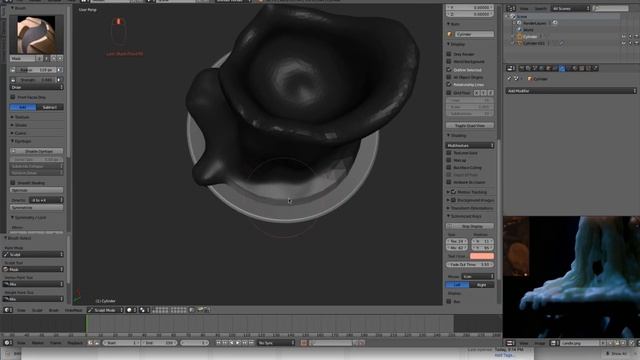This screenshot has height=360, width=640.
Task: Select RenderLayers row in outliner
Action: [534, 23]
